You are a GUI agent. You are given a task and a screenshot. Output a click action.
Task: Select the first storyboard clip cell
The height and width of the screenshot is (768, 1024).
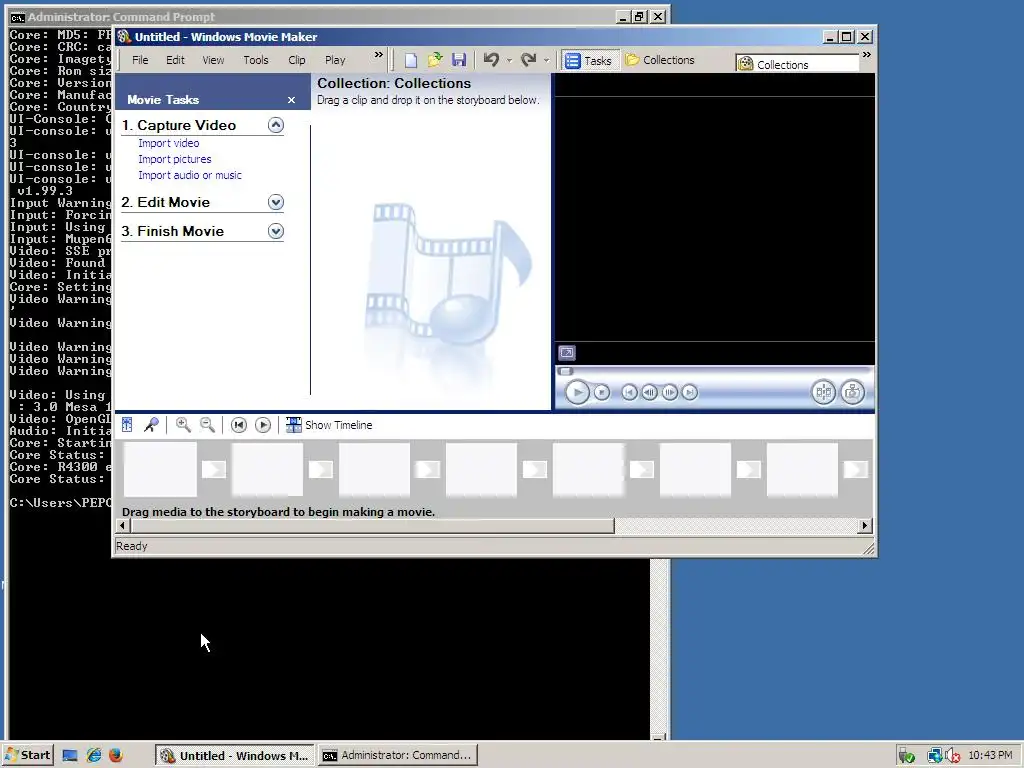(x=160, y=469)
